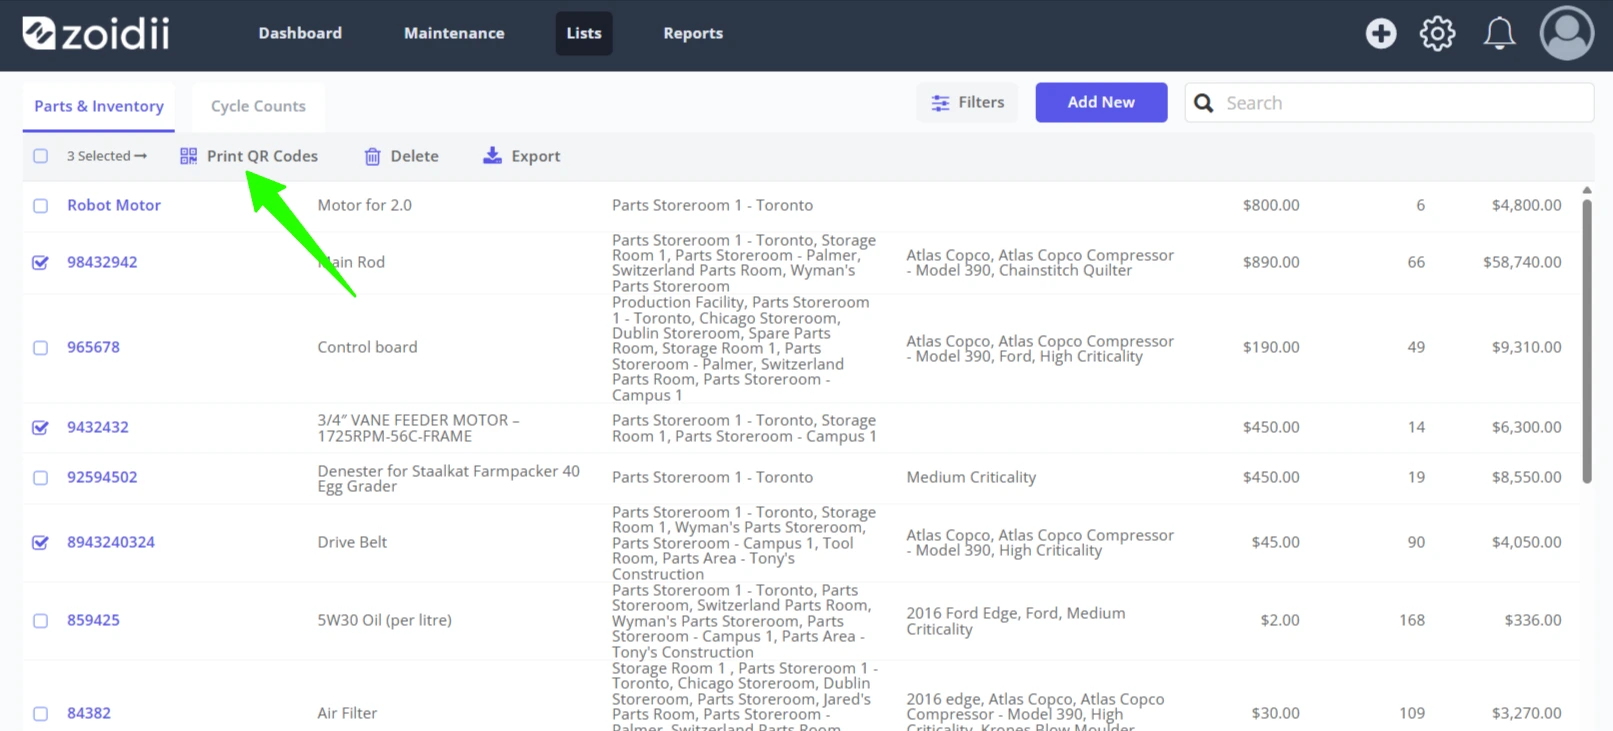The image size is (1613, 731).
Task: Open the Dashboard menu
Action: click(x=300, y=33)
